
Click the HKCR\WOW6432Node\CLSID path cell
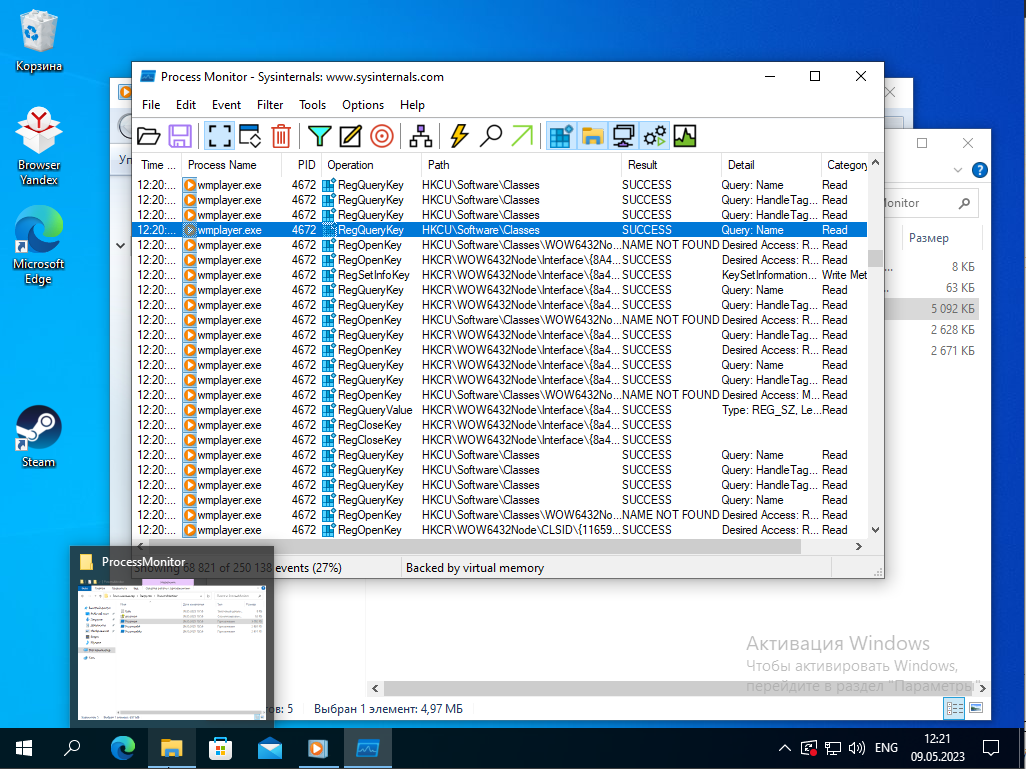click(x=521, y=530)
